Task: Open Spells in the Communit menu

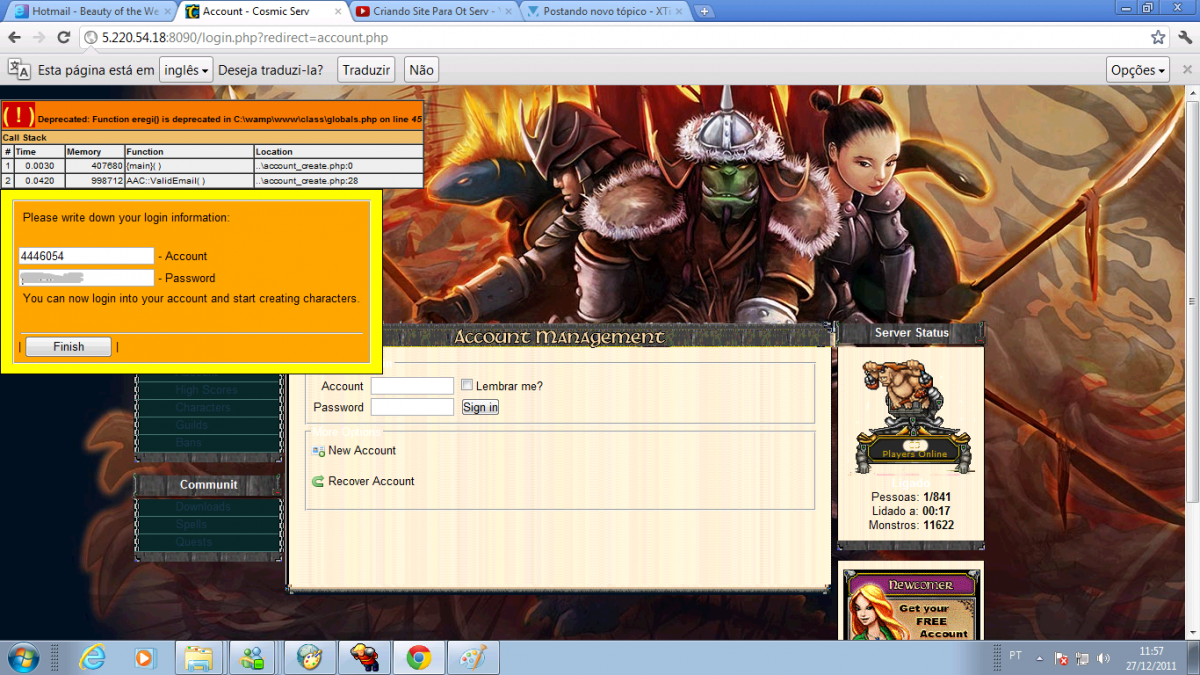Action: pyautogui.click(x=191, y=524)
